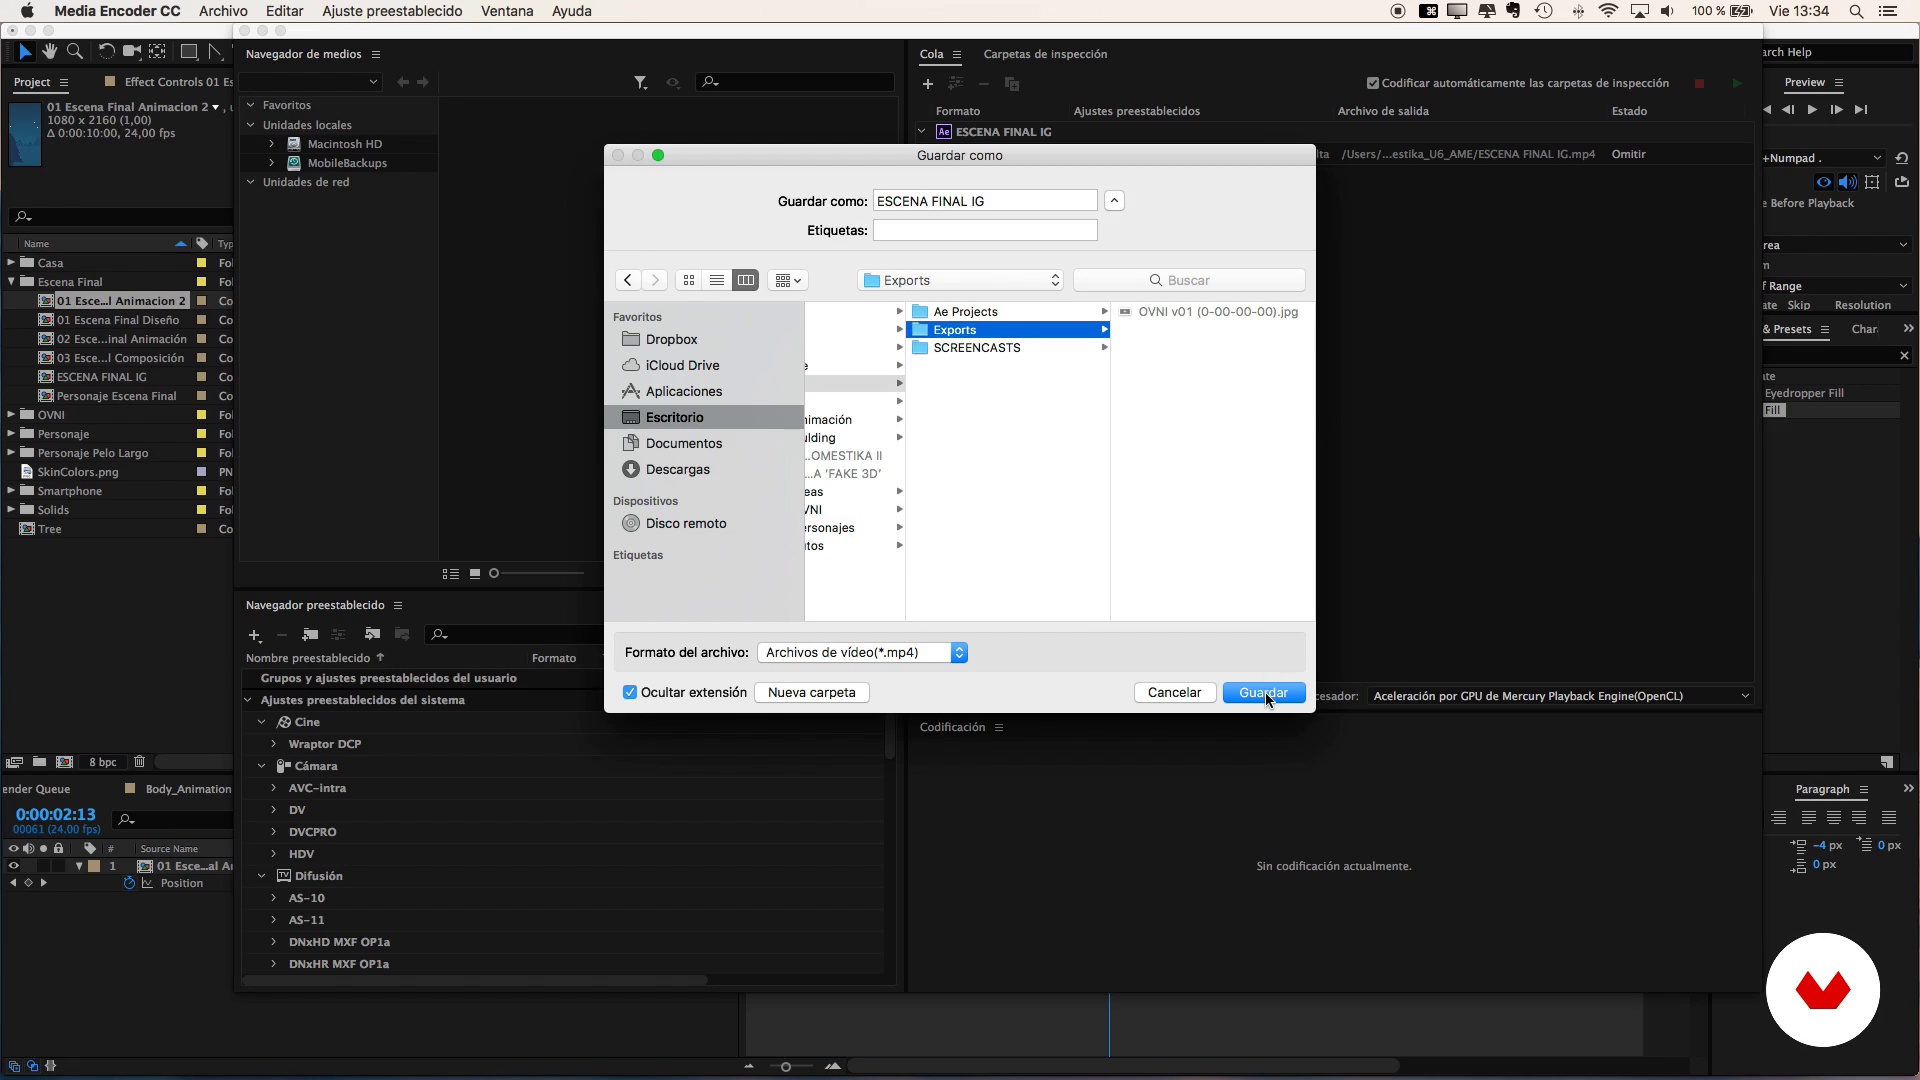Image resolution: width=1920 pixels, height=1080 pixels.
Task: Adjust thumbnail size slider in Navegador de medios
Action: (538, 573)
